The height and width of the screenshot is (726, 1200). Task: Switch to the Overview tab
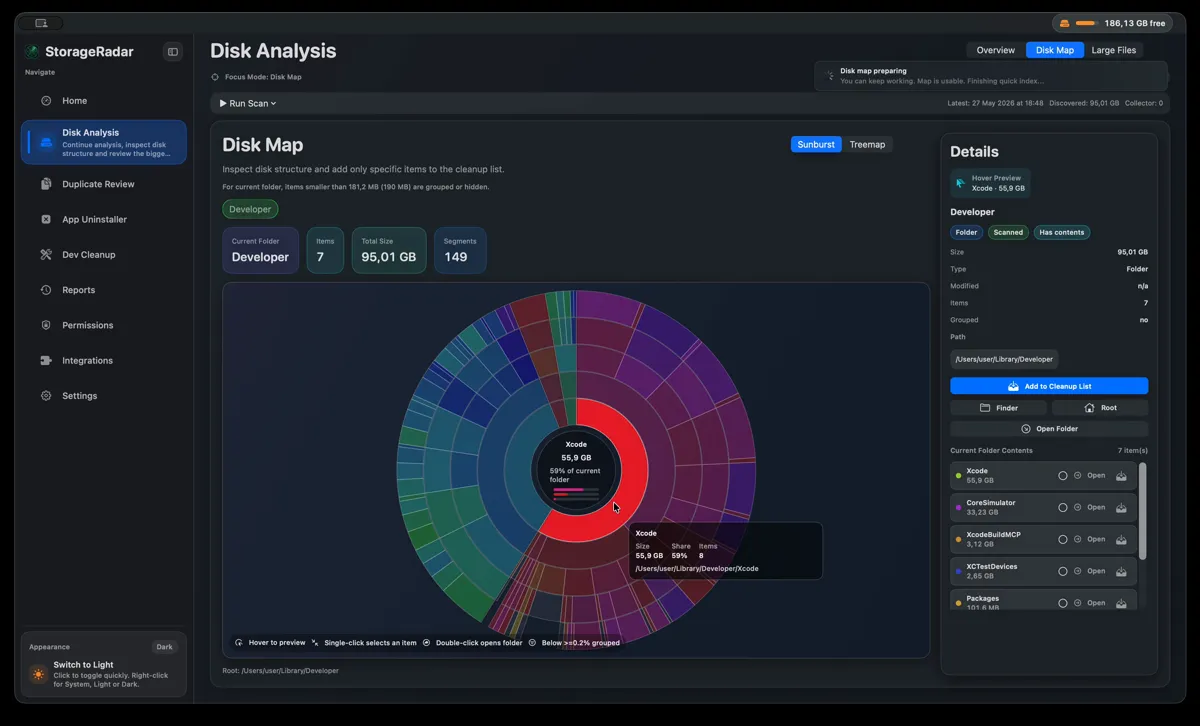coord(996,50)
